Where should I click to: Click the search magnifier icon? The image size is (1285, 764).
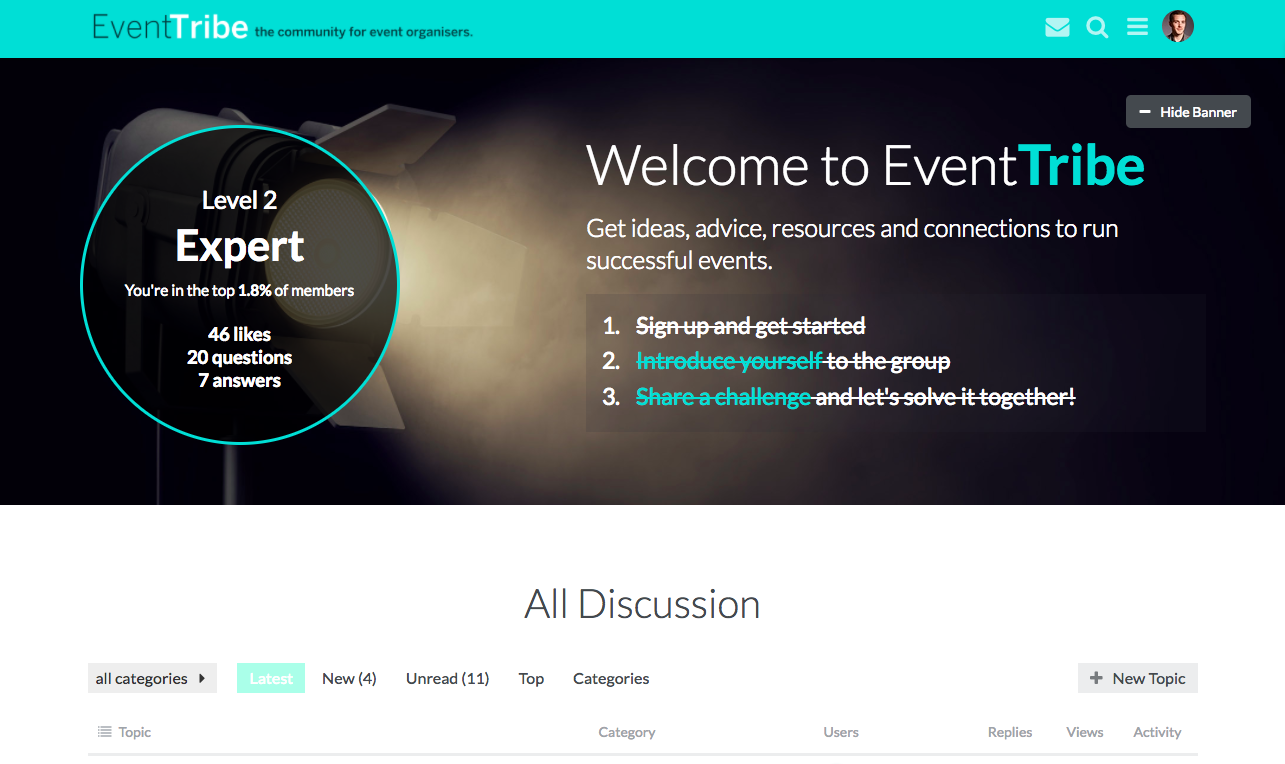point(1097,27)
